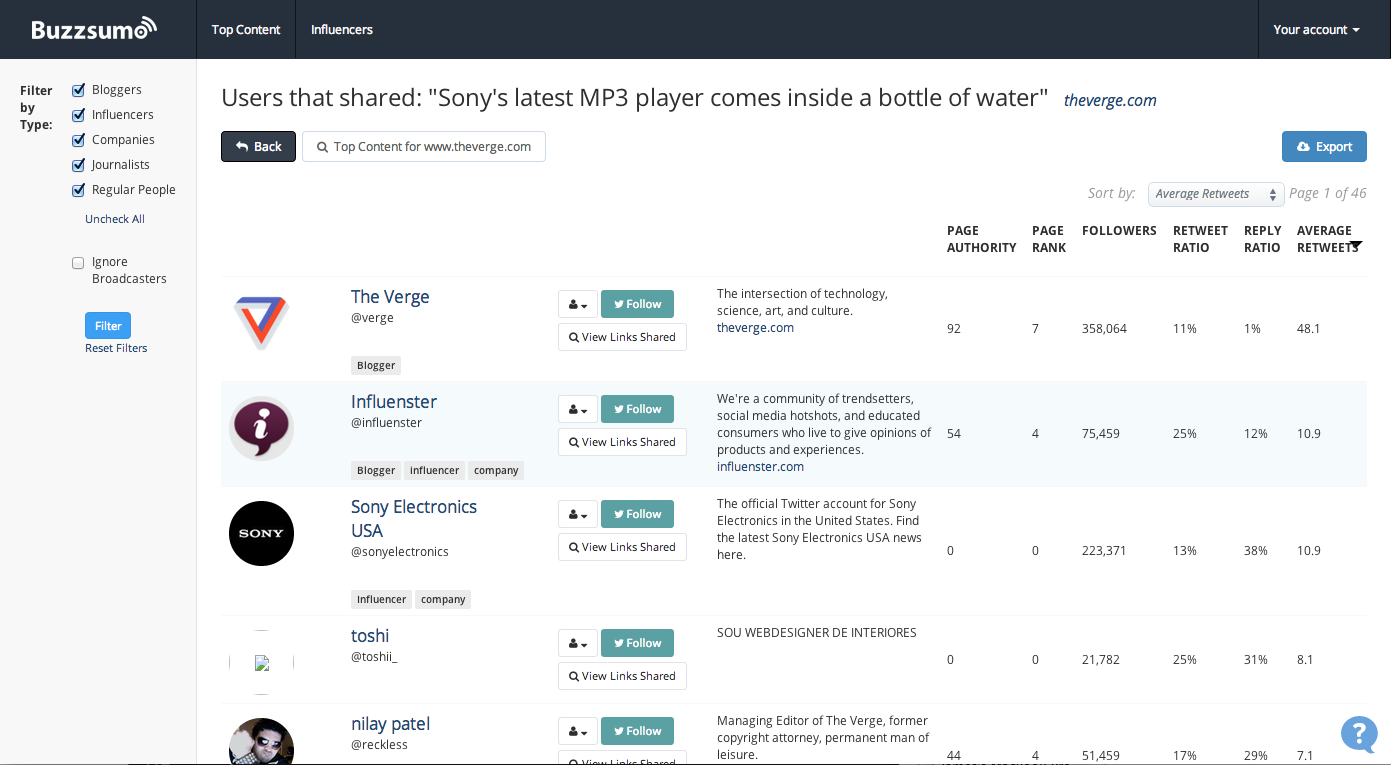This screenshot has width=1391, height=765.
Task: Click the Twitter bird icon on The Verge's Follow button
Action: pos(618,304)
